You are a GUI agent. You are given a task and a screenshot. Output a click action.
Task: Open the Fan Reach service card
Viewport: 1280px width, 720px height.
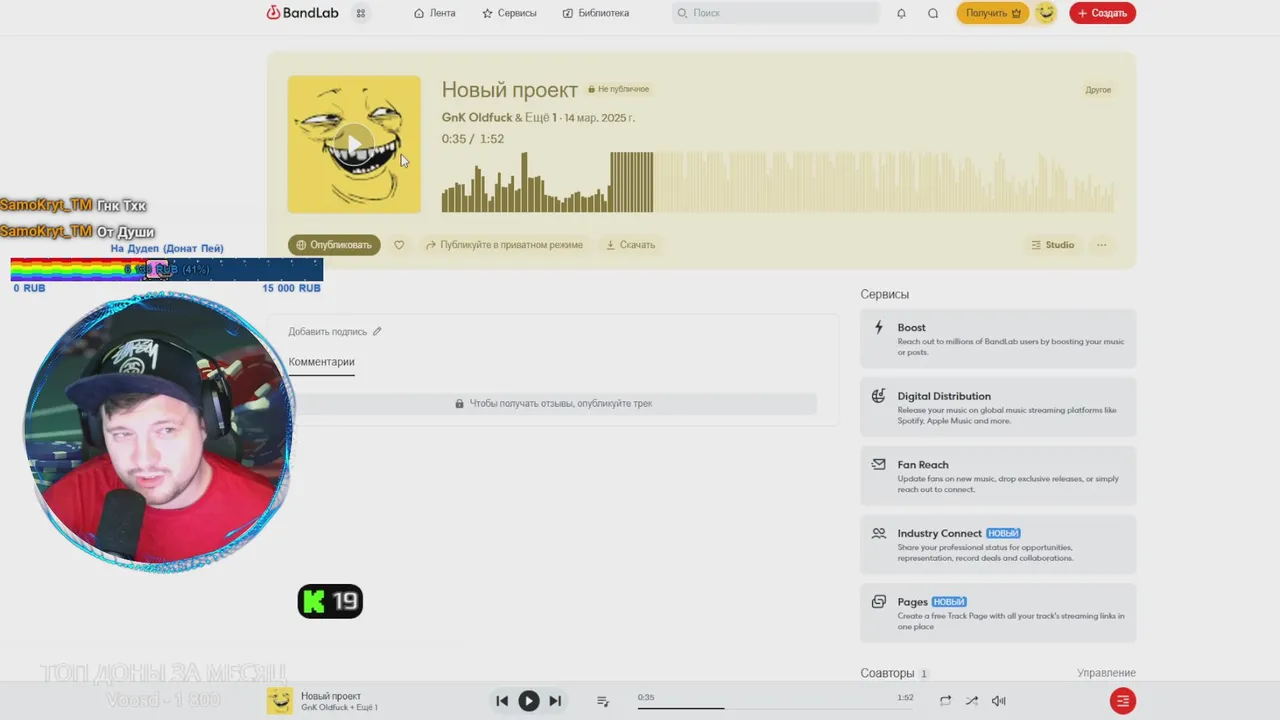point(998,477)
